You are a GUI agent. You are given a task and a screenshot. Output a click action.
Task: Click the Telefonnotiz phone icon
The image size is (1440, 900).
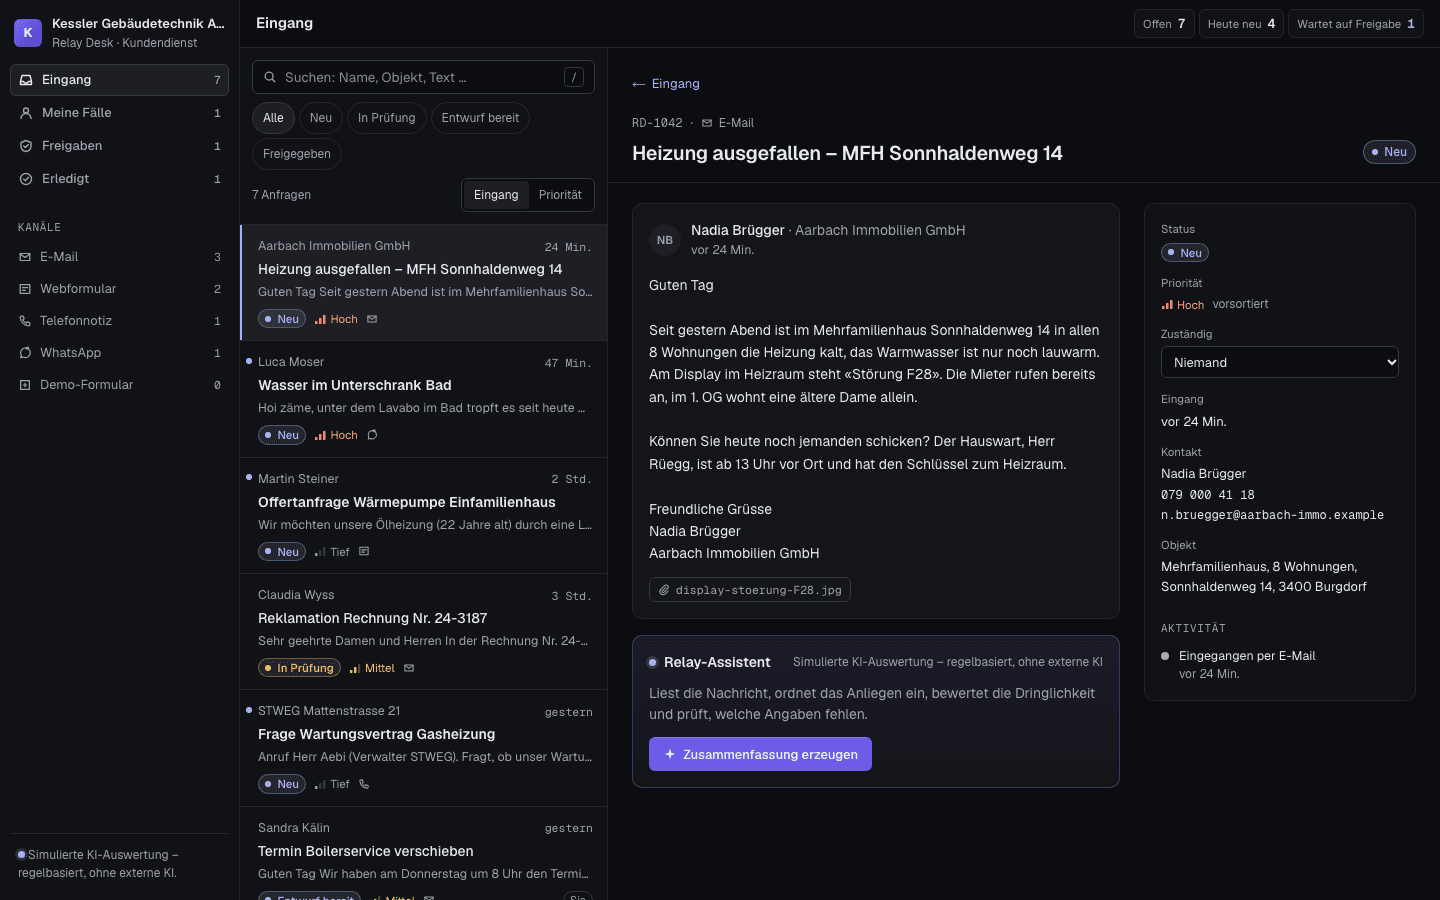25,321
